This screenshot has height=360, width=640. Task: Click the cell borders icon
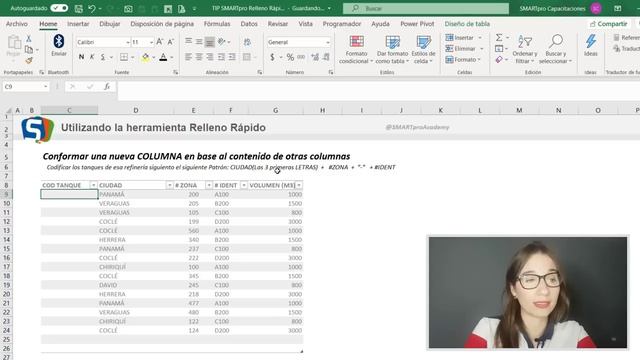[x=124, y=57]
